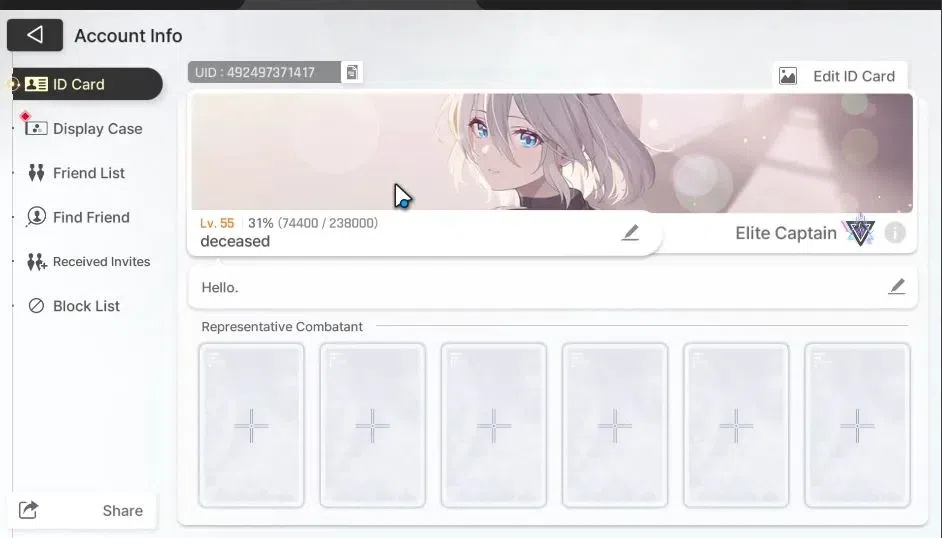Click the UID 492497371417 text

click(x=255, y=73)
